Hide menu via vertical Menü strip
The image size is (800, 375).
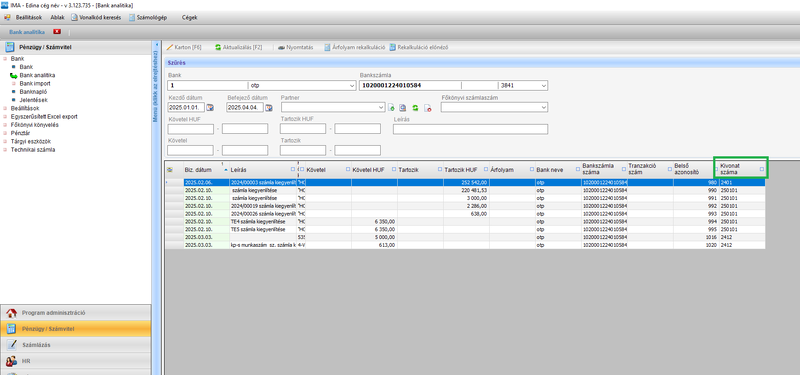[156, 87]
